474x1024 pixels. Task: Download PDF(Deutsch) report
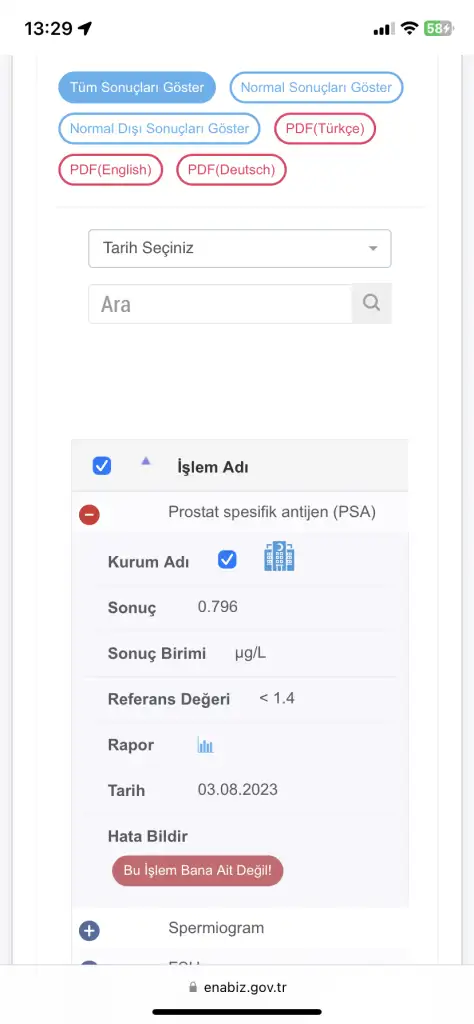(231, 170)
